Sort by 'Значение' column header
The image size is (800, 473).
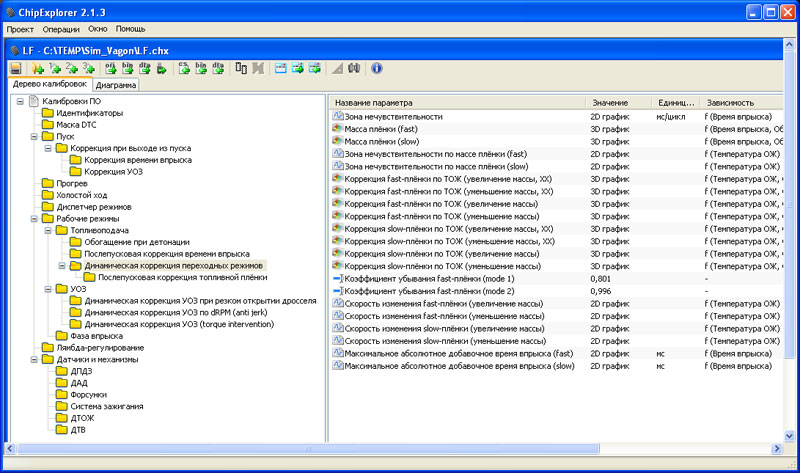(610, 103)
